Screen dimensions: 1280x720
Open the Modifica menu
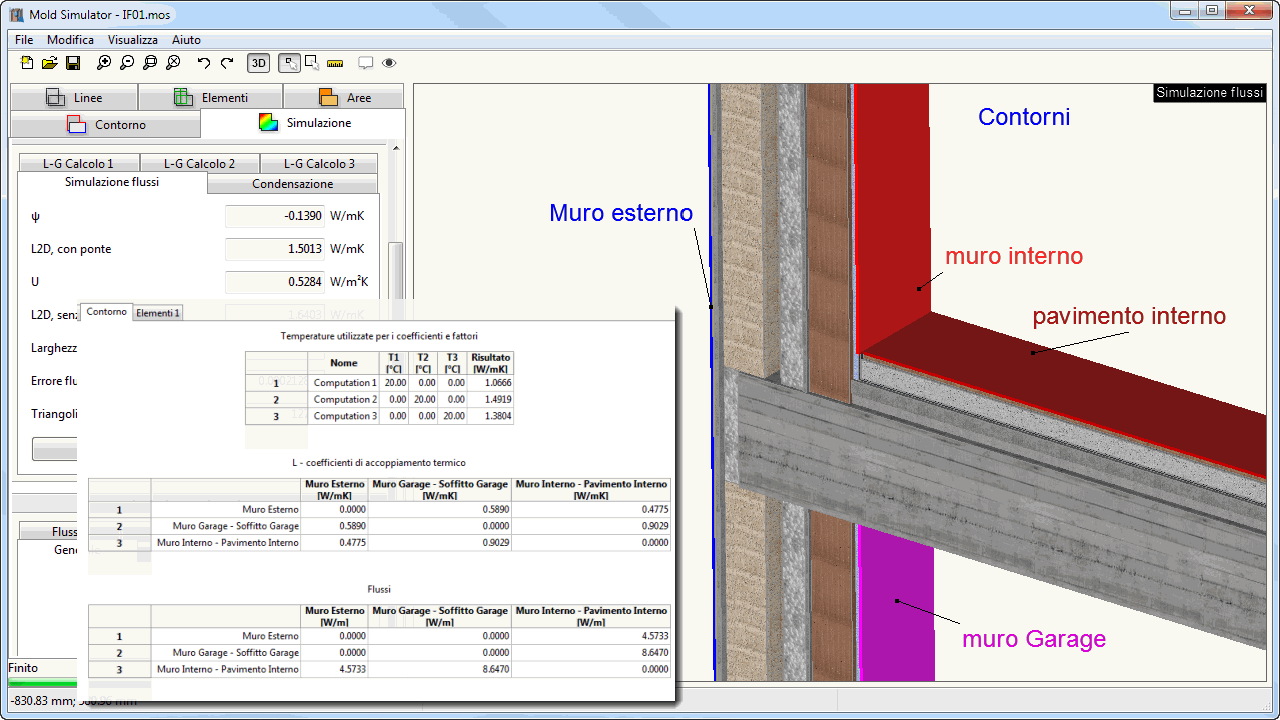[70, 40]
